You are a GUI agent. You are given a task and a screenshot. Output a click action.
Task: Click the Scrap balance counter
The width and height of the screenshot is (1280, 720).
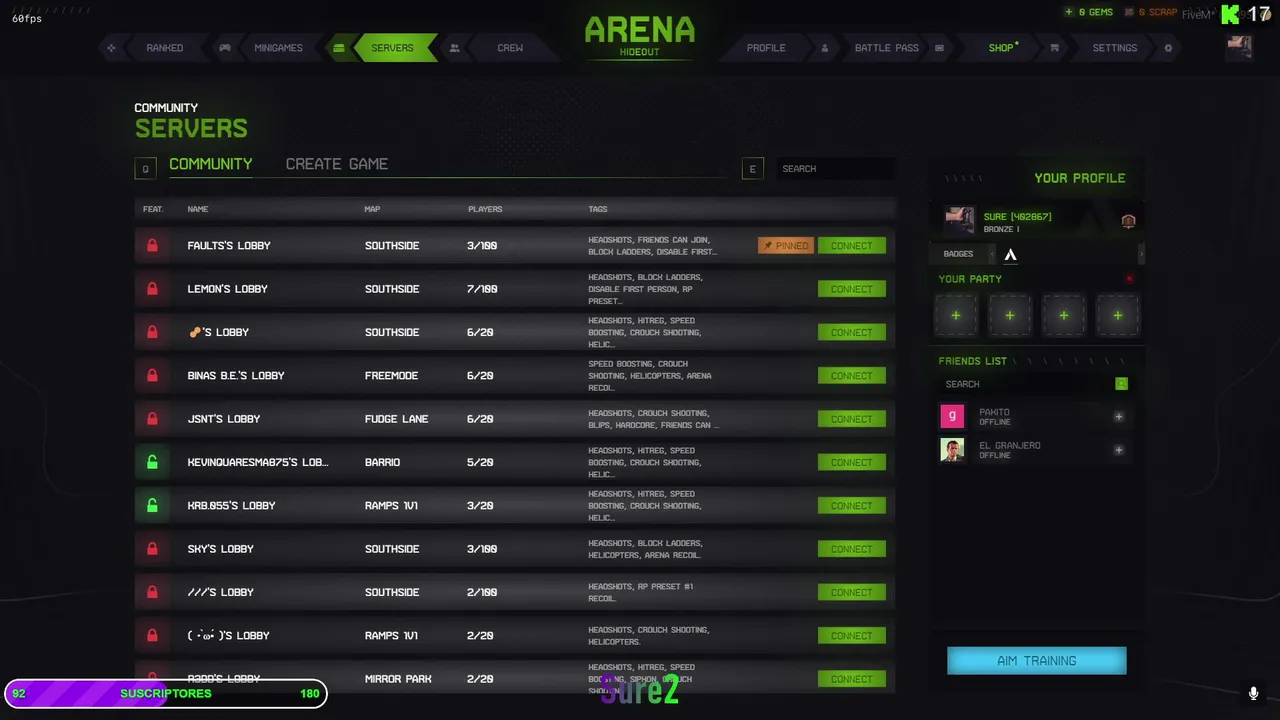[1150, 12]
